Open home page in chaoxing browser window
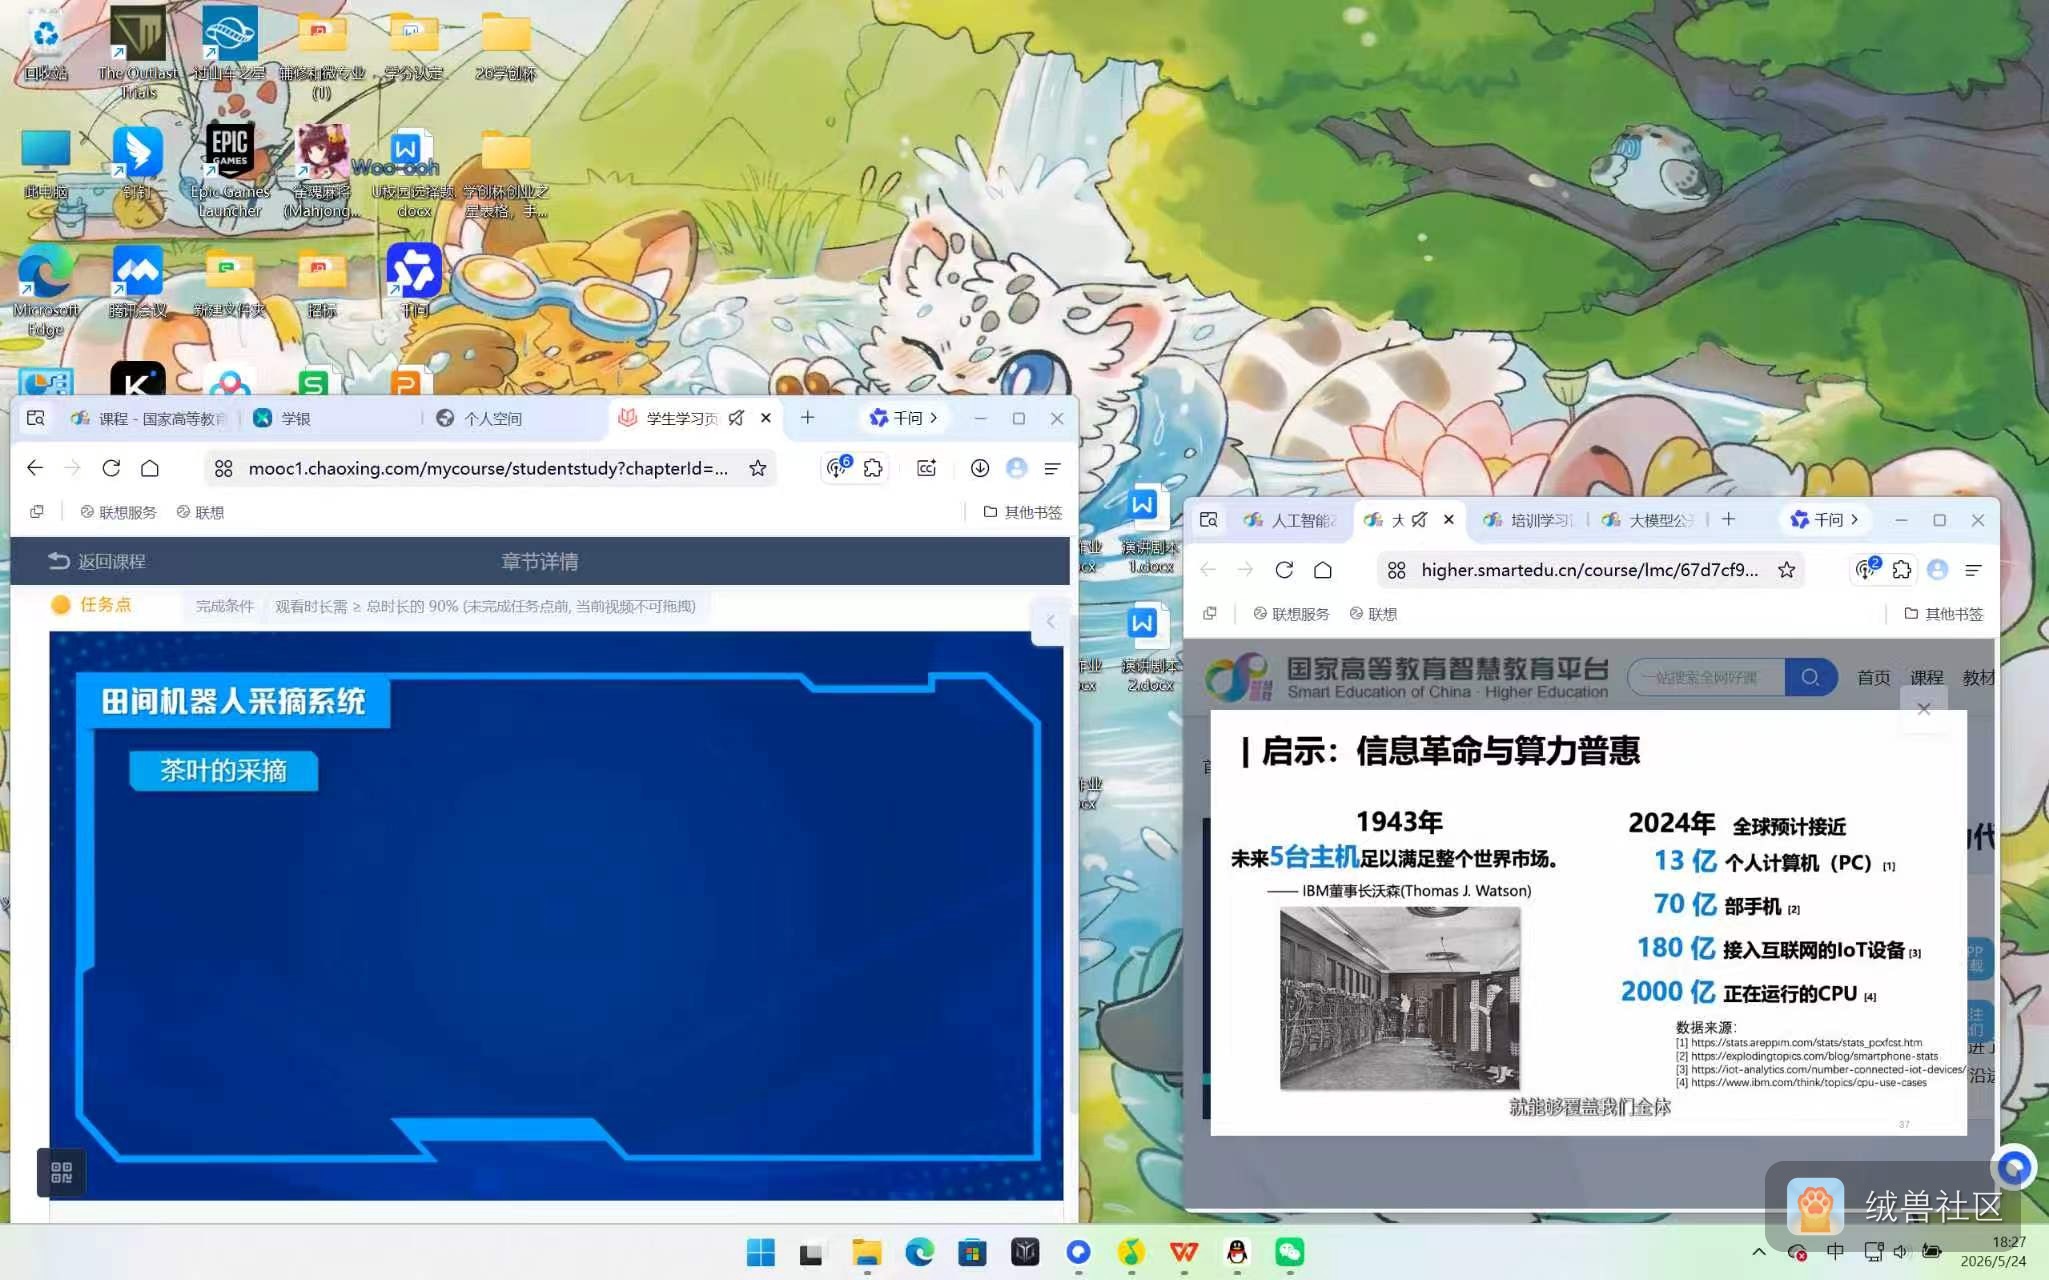The width and height of the screenshot is (2049, 1280). 150,468
